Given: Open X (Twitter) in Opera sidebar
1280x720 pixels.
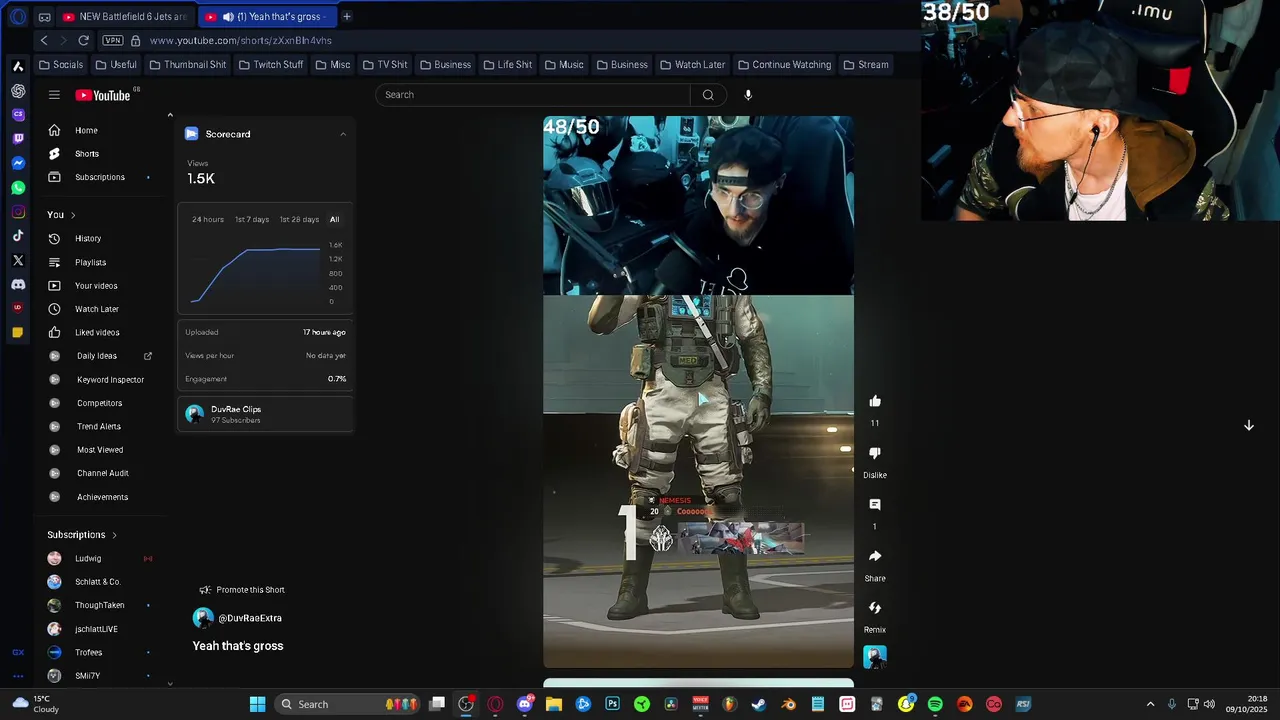Looking at the screenshot, I should click(18, 260).
